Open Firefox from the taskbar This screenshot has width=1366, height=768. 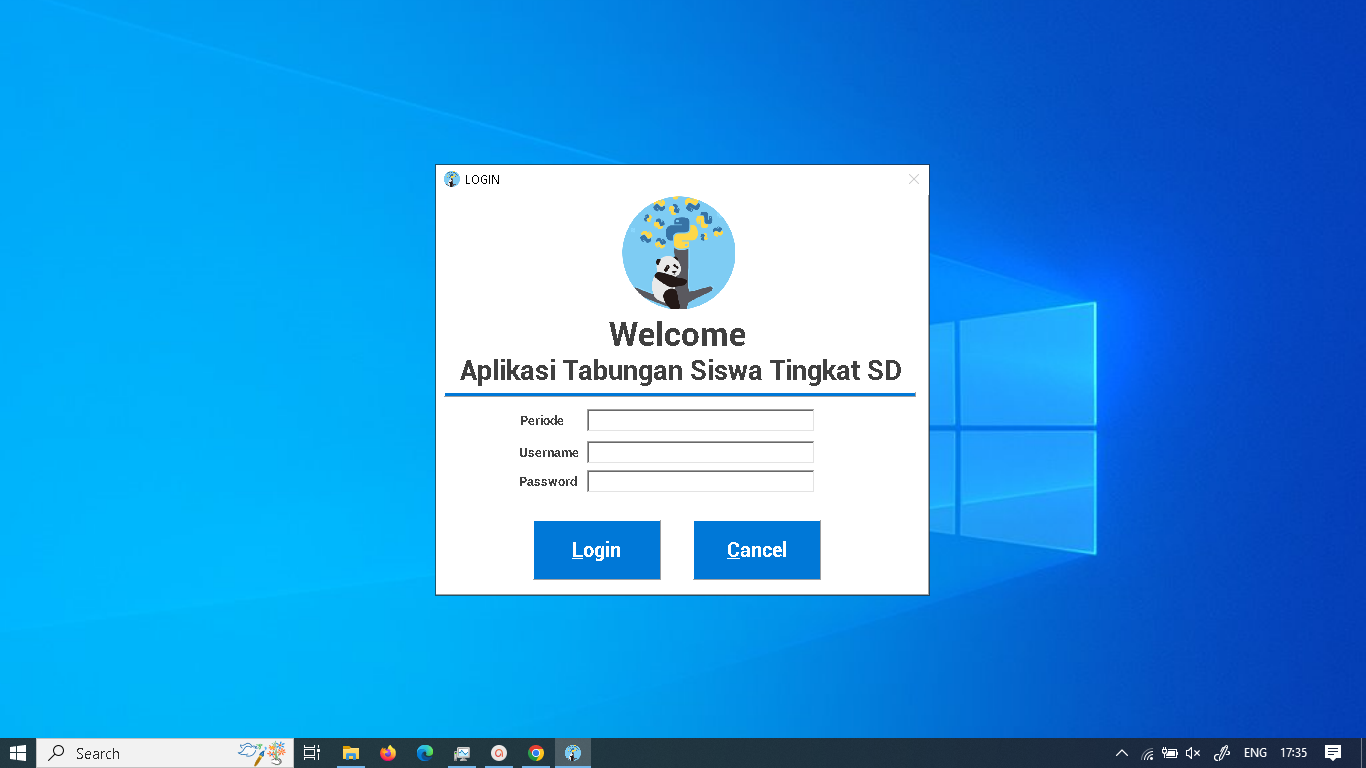pos(387,753)
